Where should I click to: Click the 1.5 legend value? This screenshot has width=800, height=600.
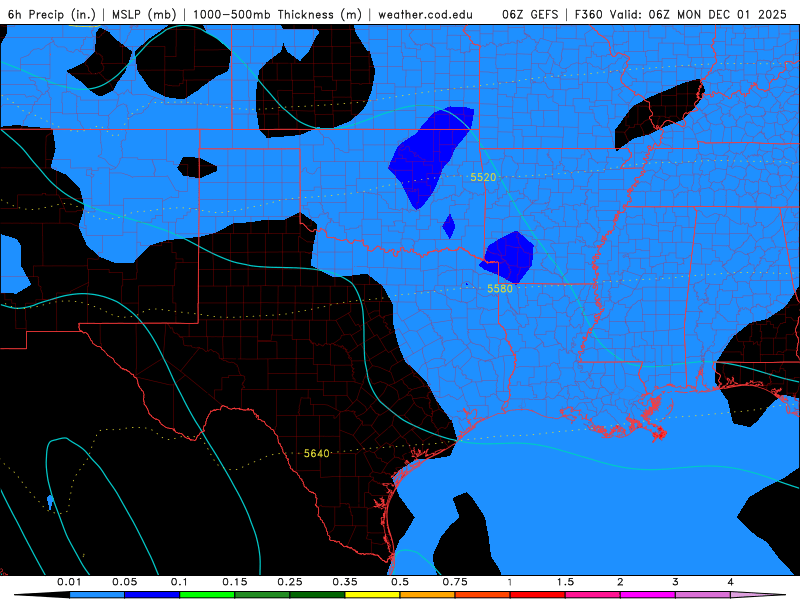click(565, 582)
